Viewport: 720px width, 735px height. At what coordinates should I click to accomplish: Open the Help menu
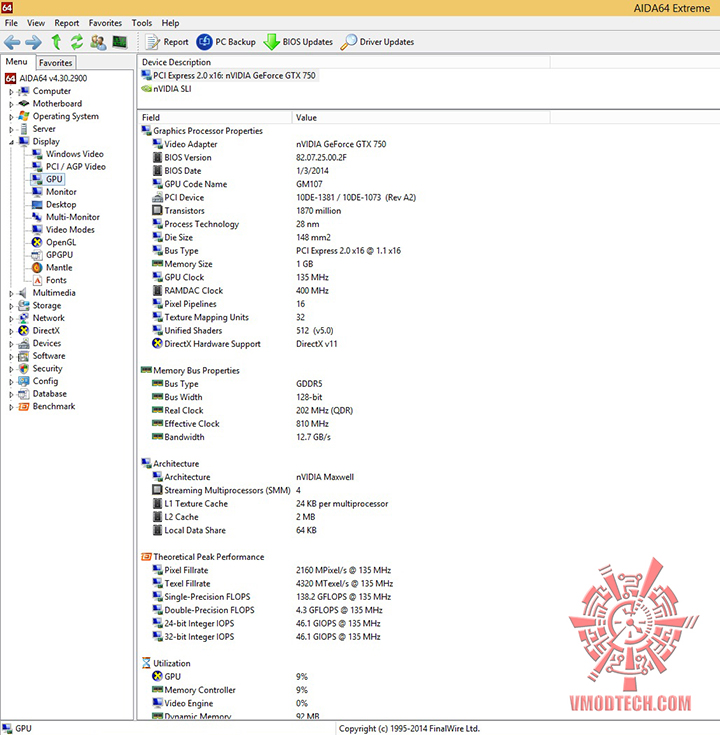(170, 23)
